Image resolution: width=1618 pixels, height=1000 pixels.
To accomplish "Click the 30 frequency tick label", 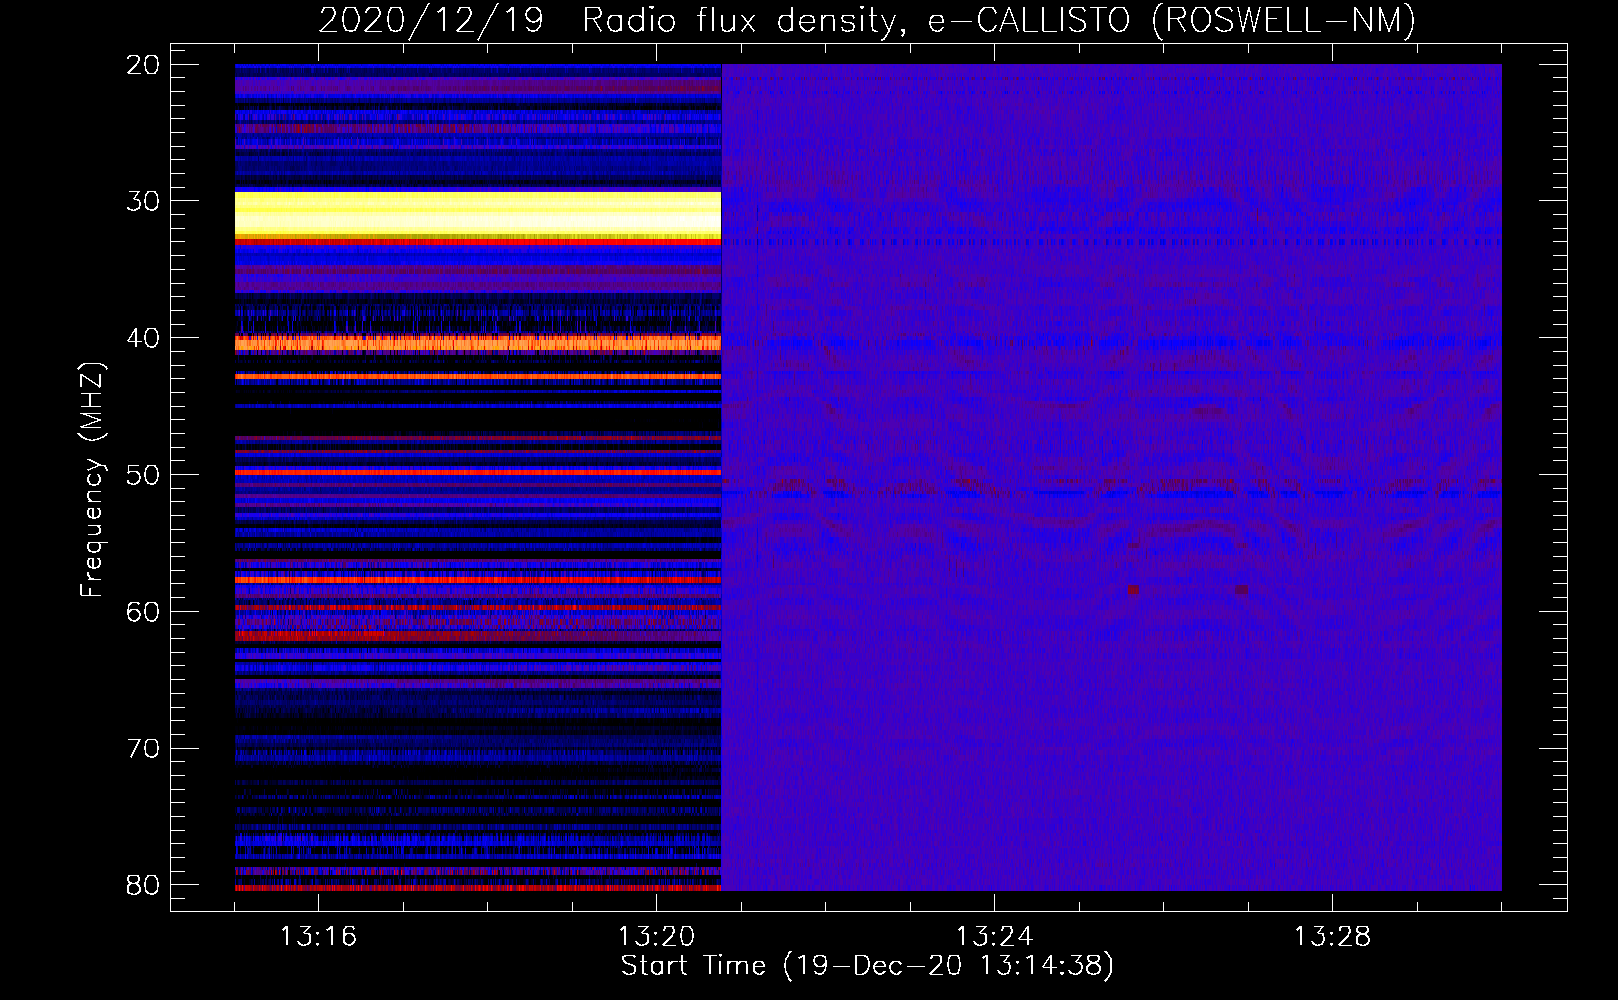I will 143,201.
